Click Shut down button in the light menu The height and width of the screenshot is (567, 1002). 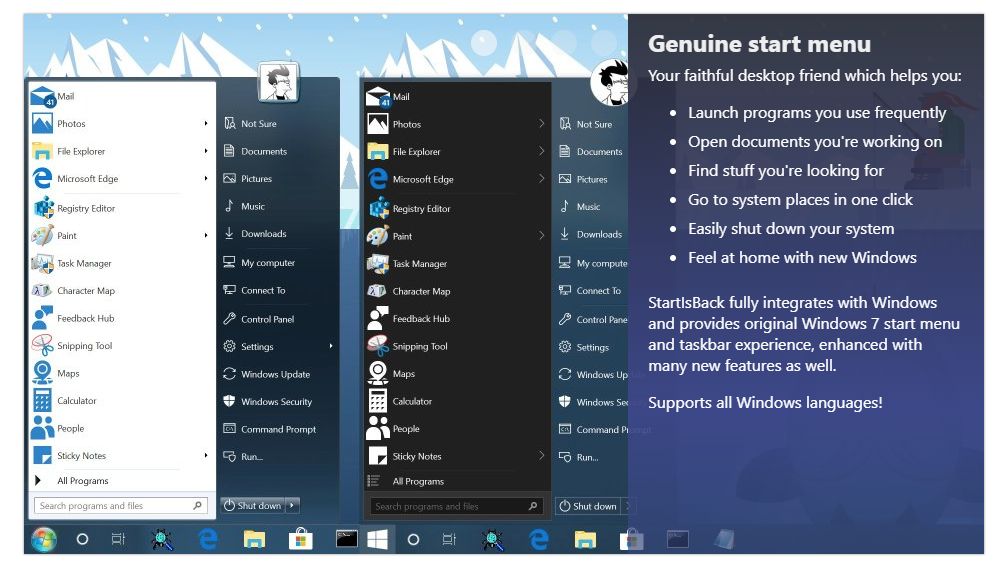point(253,506)
